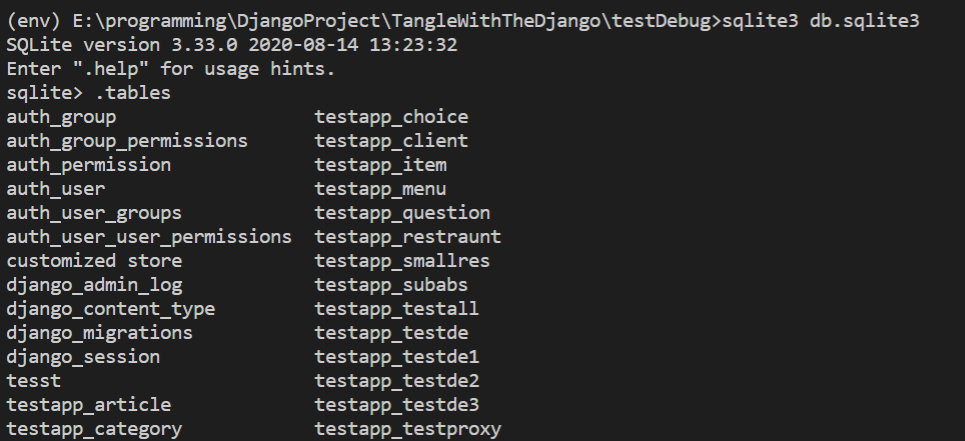Select the django_session table name

[83, 357]
